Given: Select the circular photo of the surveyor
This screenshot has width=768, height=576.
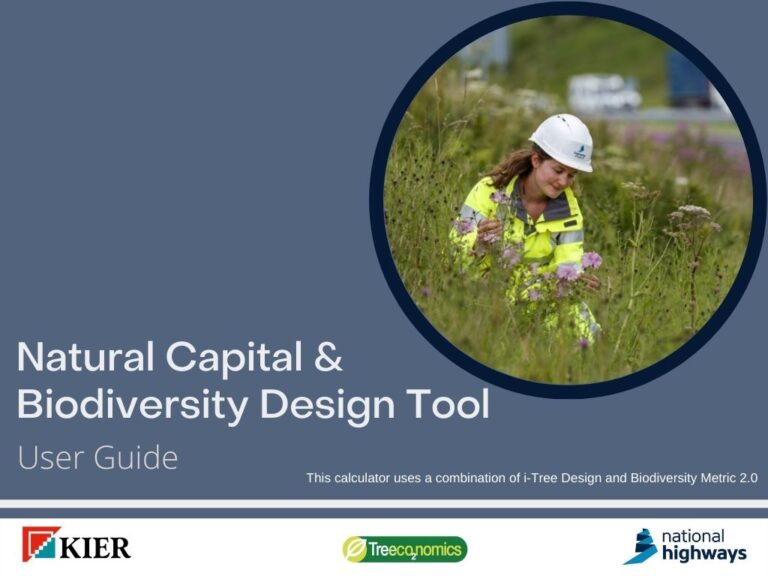Looking at the screenshot, I should [x=567, y=199].
